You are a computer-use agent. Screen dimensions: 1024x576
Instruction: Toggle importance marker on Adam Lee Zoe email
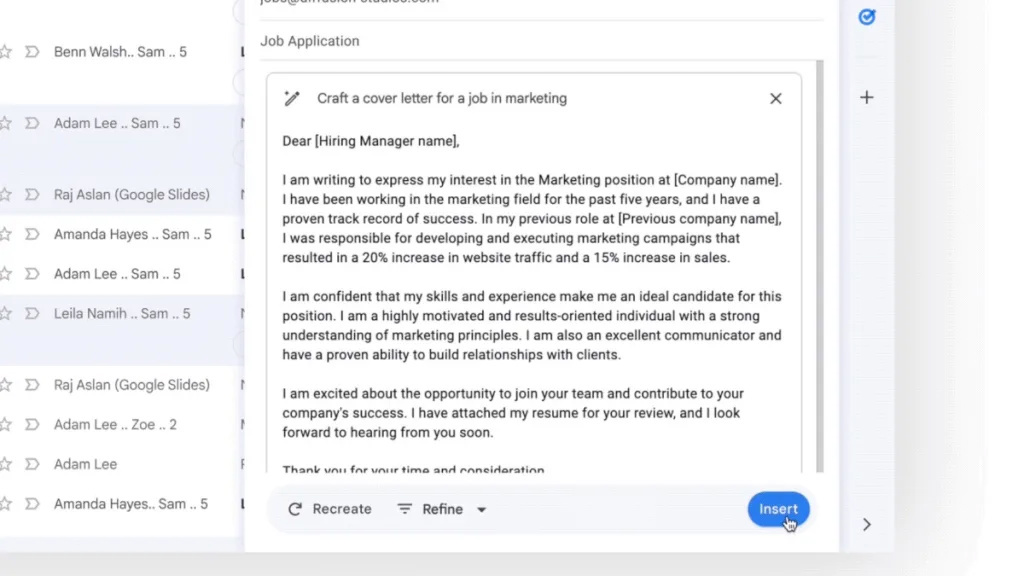[x=32, y=424]
